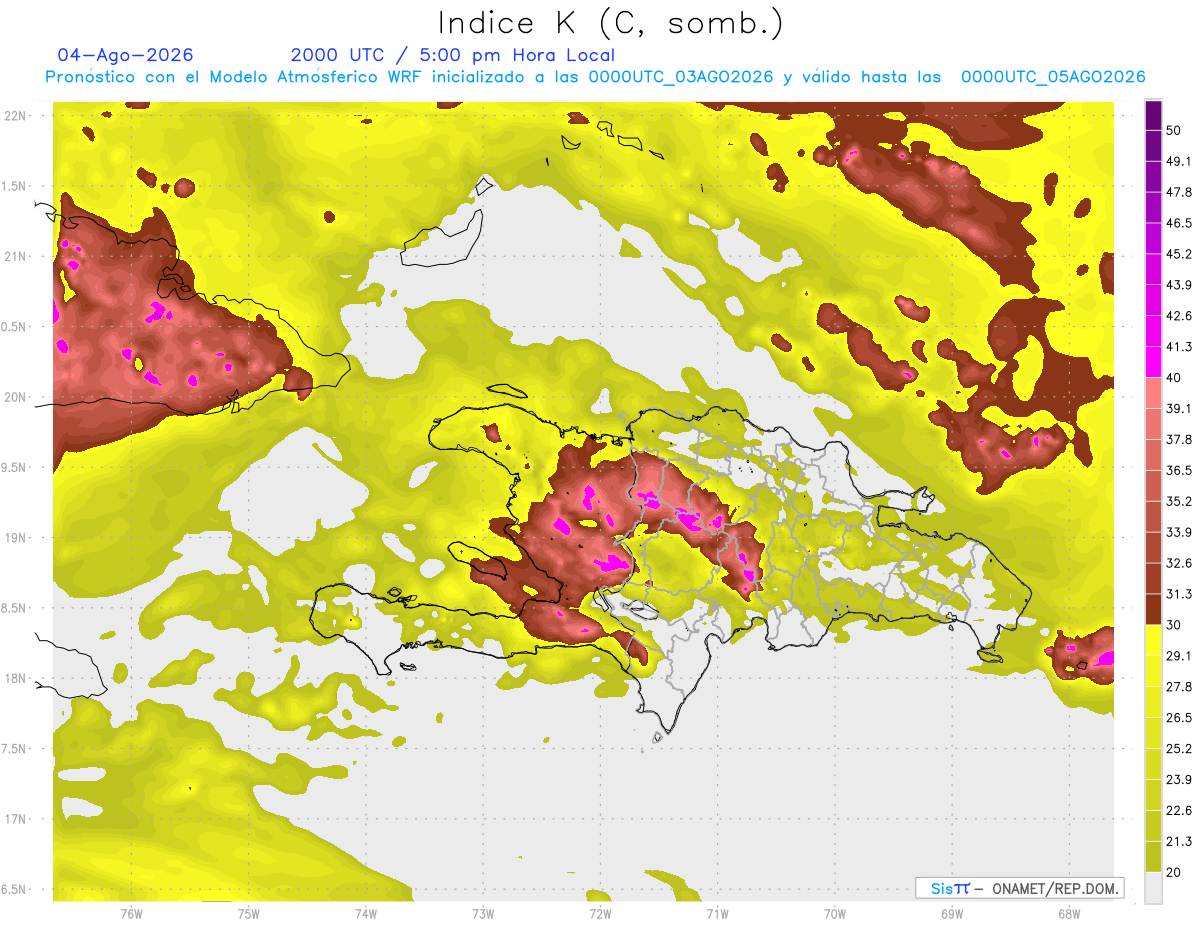Click the longitude axis label '71W'

pyautogui.click(x=717, y=913)
